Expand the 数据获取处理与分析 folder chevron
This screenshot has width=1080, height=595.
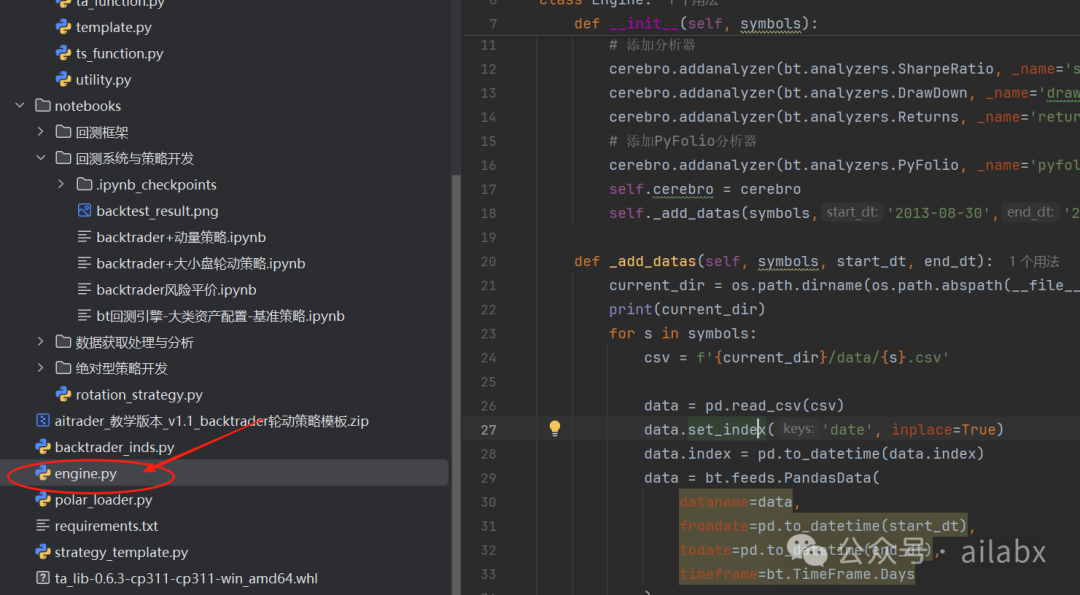[x=41, y=342]
